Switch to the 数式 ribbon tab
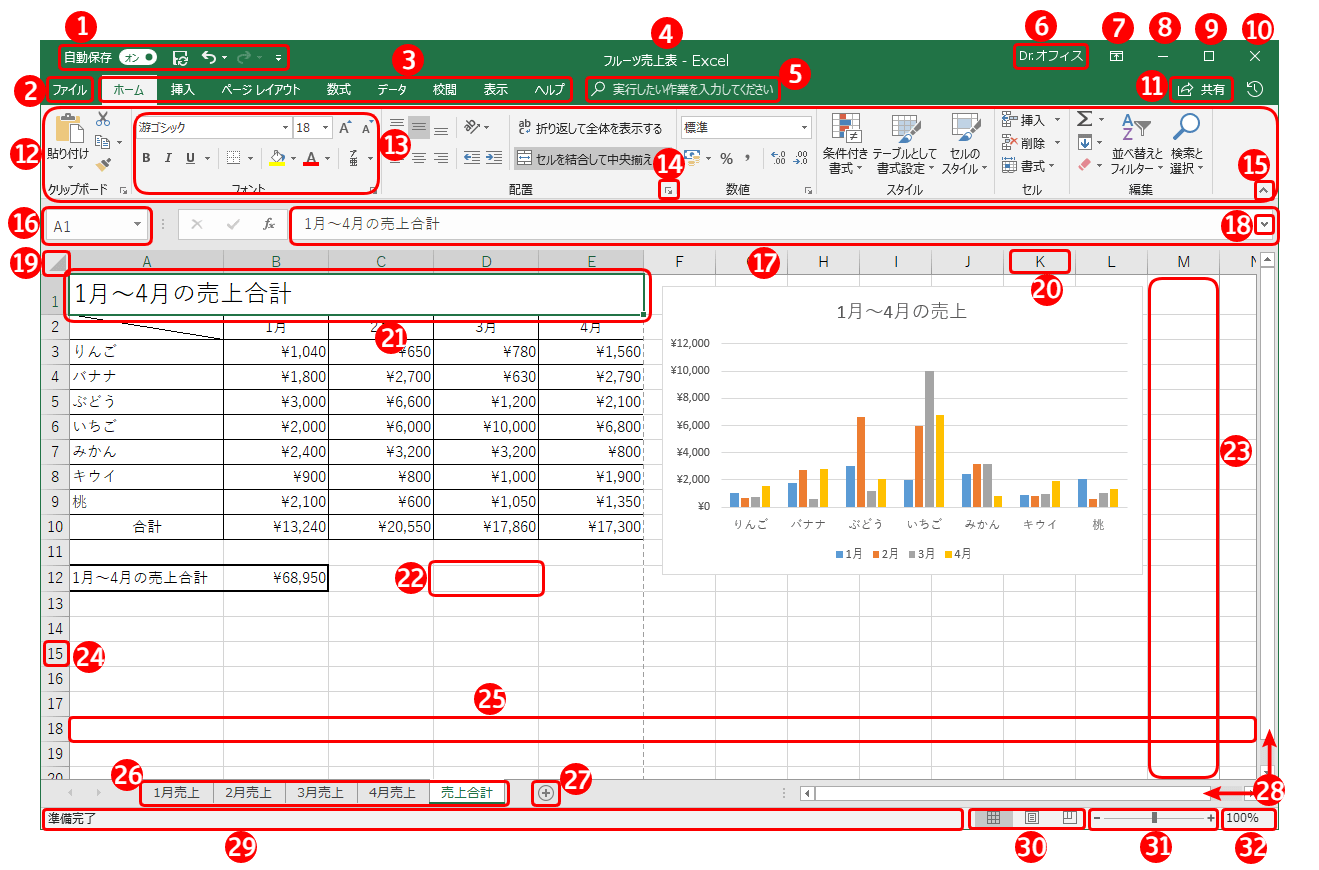Screen dimensions: 1319x870 pyautogui.click(x=339, y=89)
